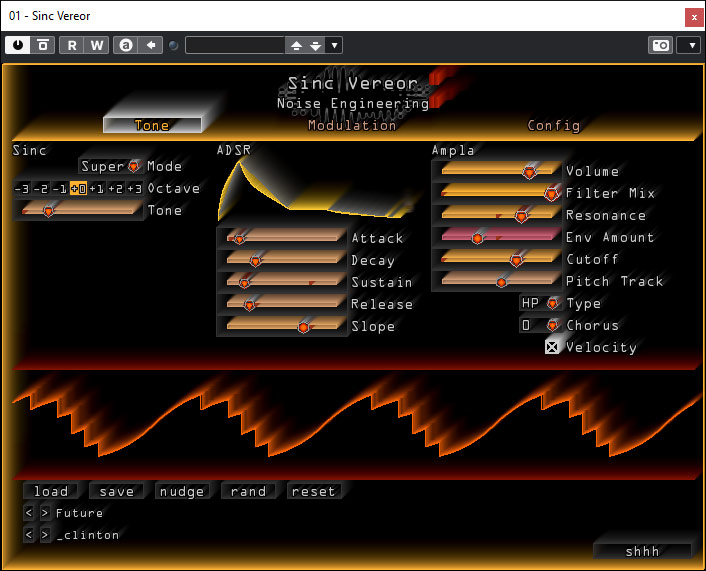Click the A/B settings compare icon
Image resolution: width=706 pixels, height=571 pixels.
coord(125,45)
